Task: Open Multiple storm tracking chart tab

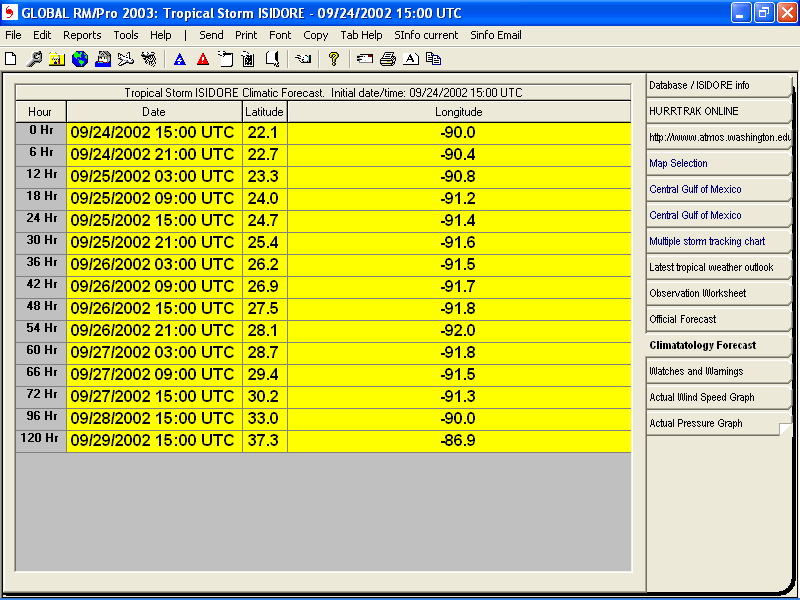Action: click(718, 241)
